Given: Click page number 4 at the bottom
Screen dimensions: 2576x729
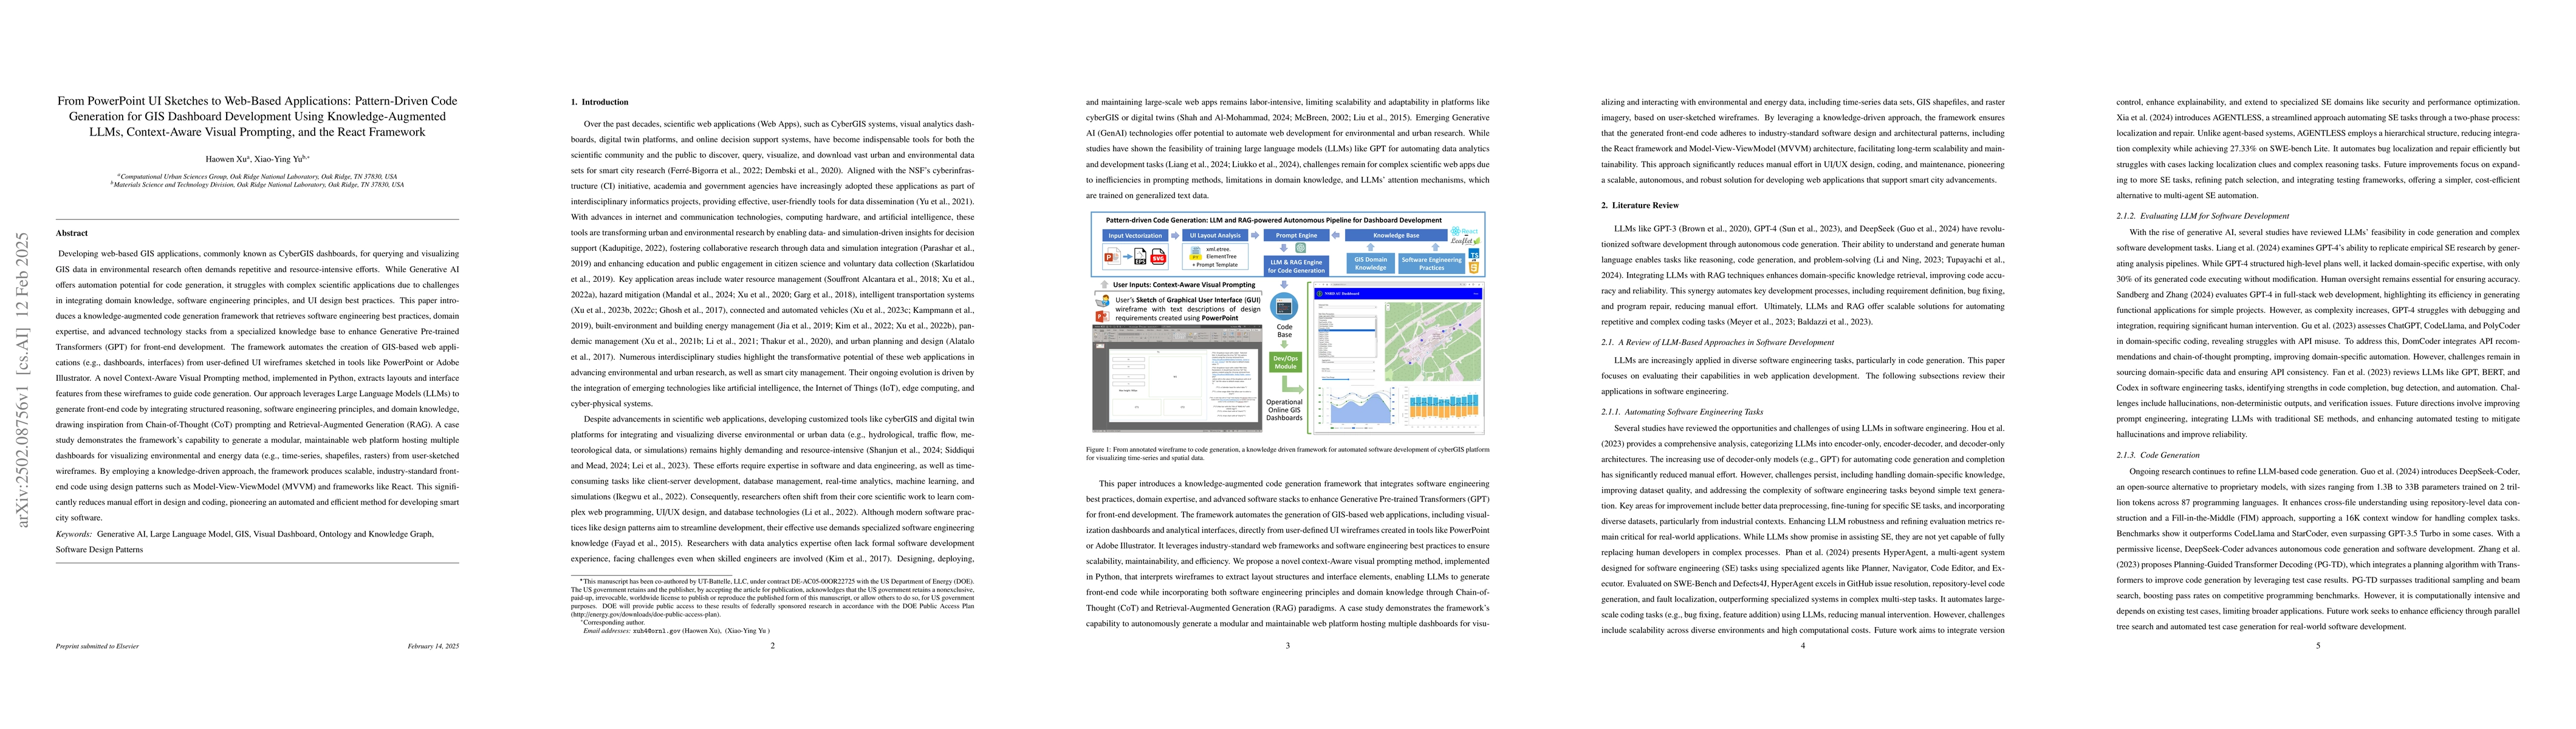Looking at the screenshot, I should point(1803,646).
